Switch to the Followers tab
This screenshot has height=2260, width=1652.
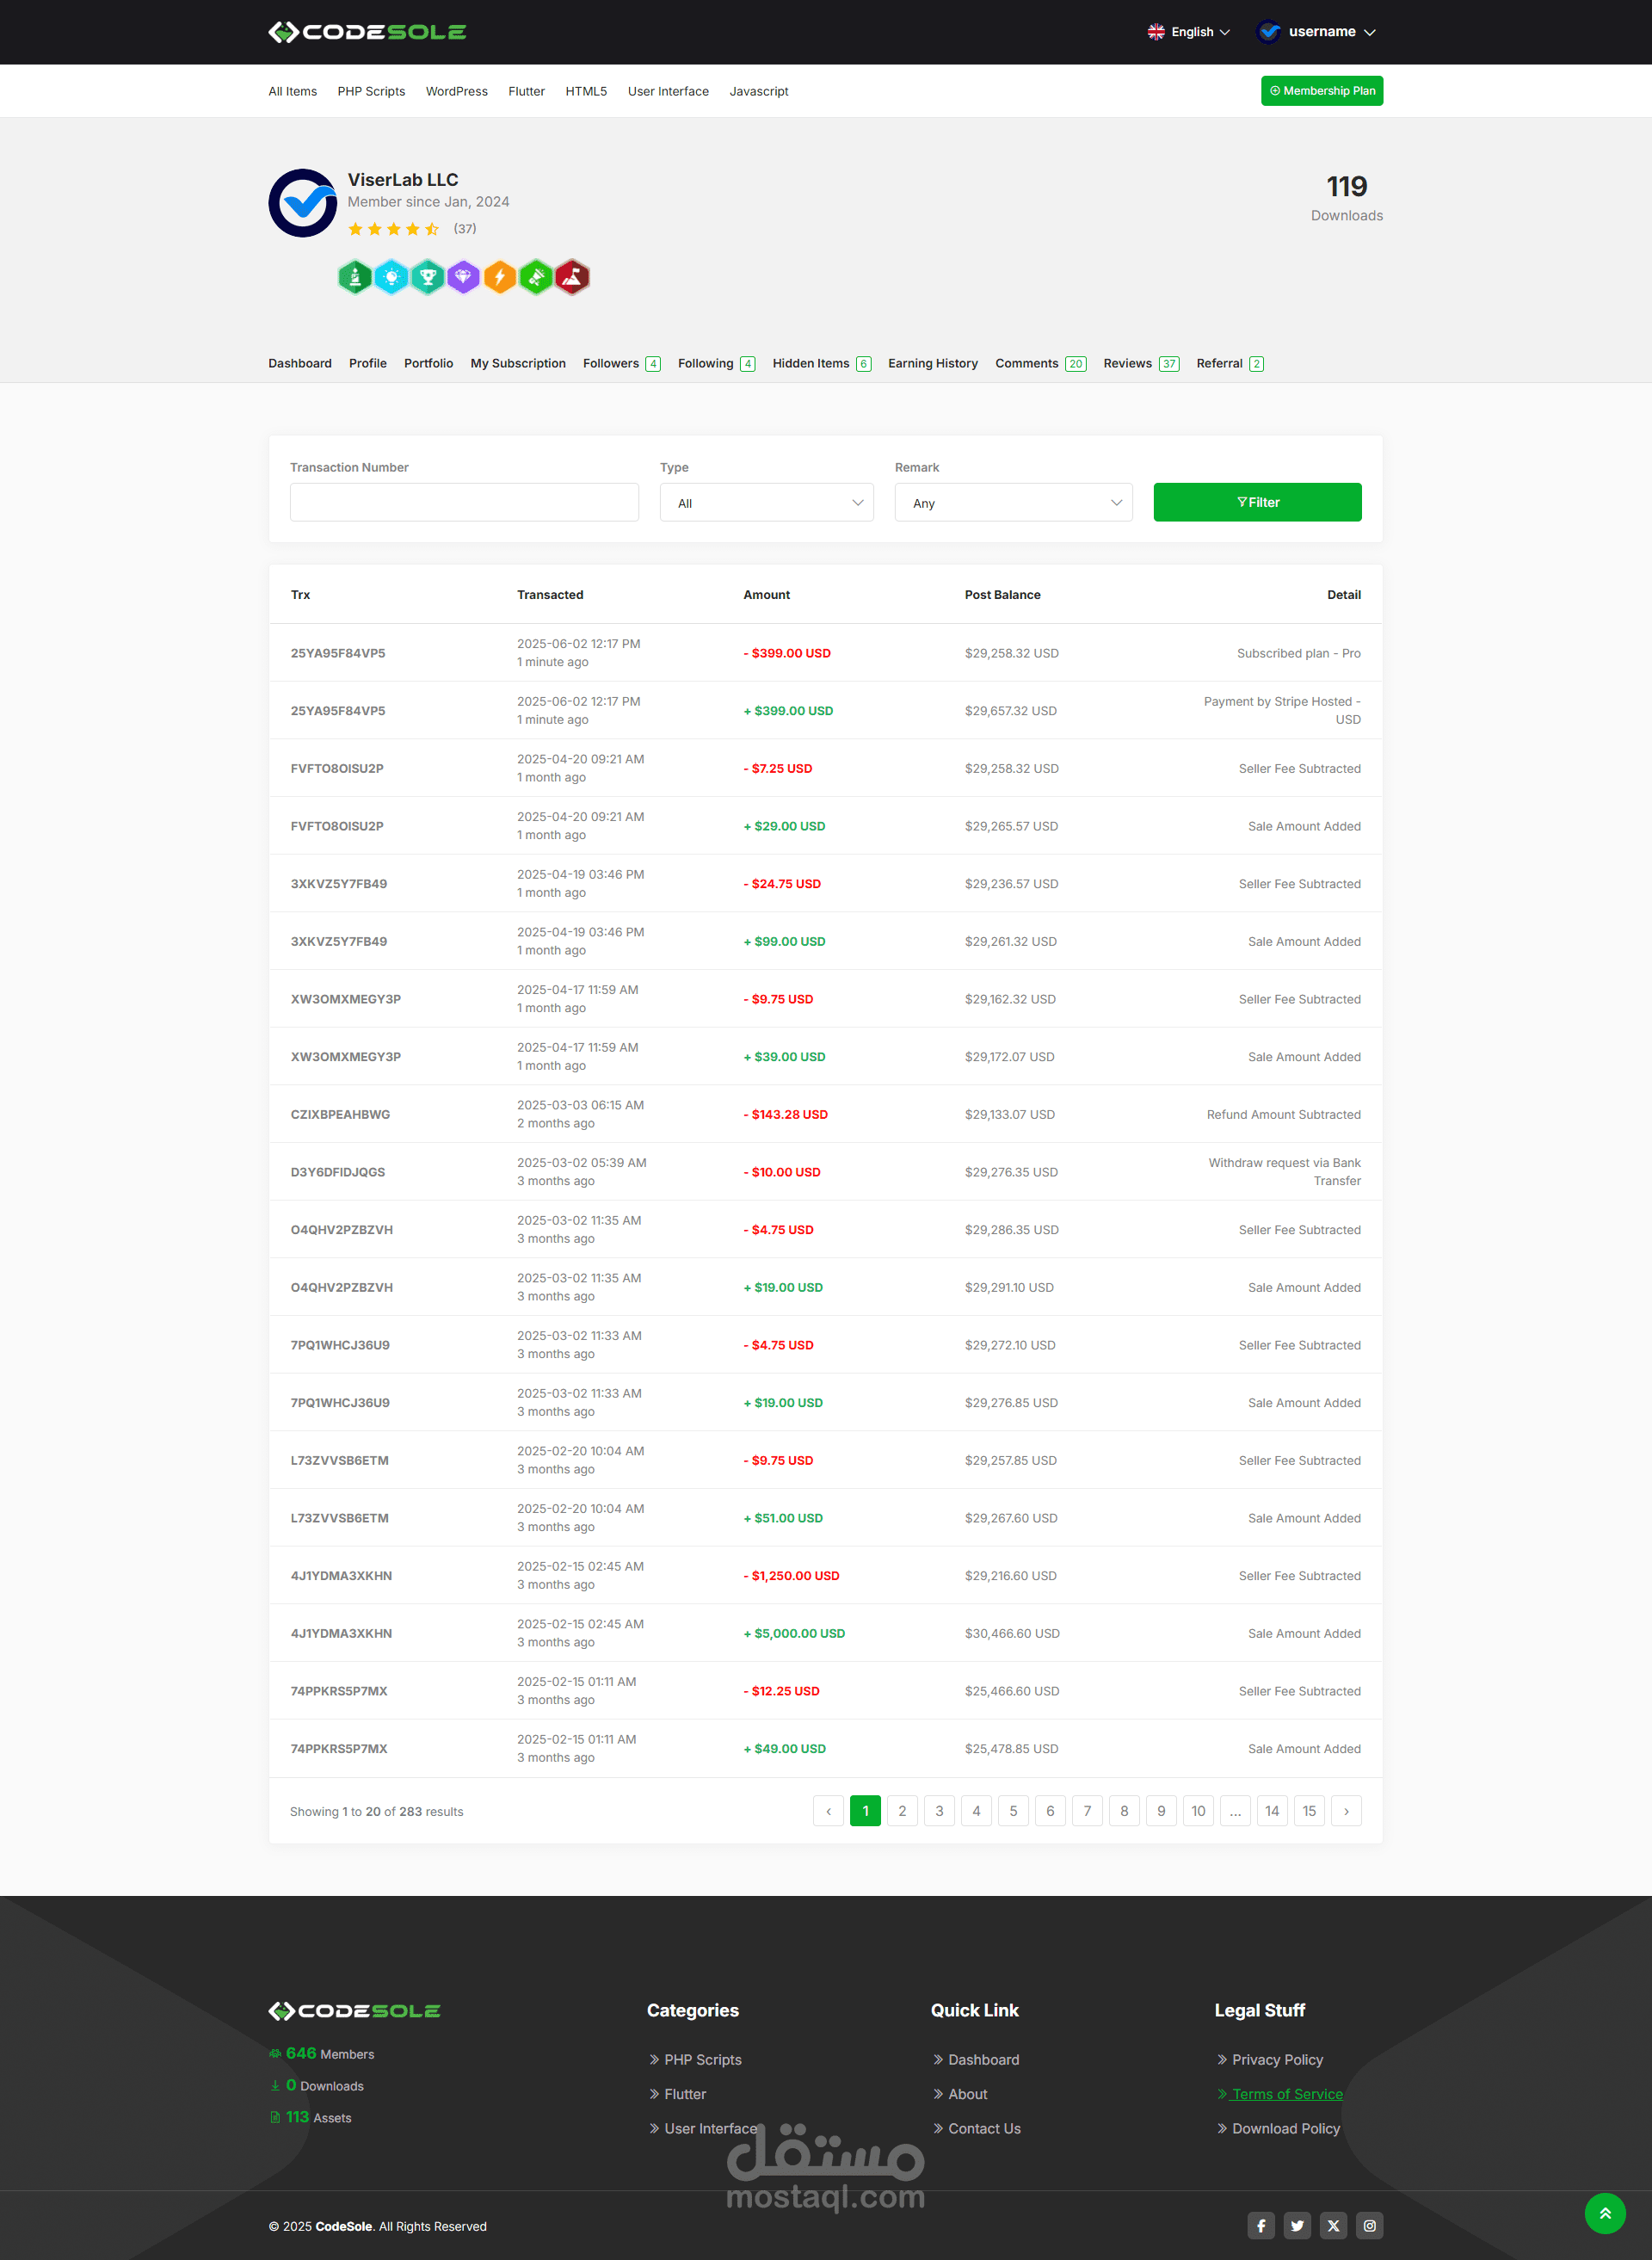622,363
